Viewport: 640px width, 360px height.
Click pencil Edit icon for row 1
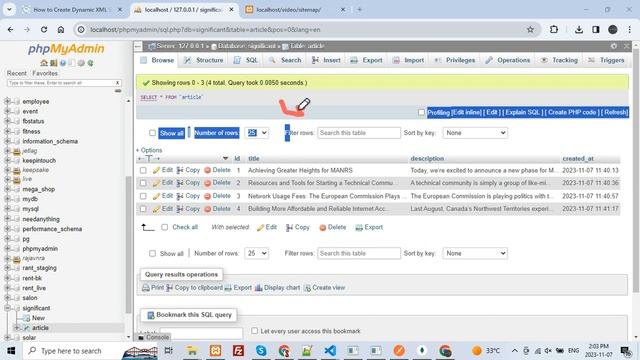[156, 170]
